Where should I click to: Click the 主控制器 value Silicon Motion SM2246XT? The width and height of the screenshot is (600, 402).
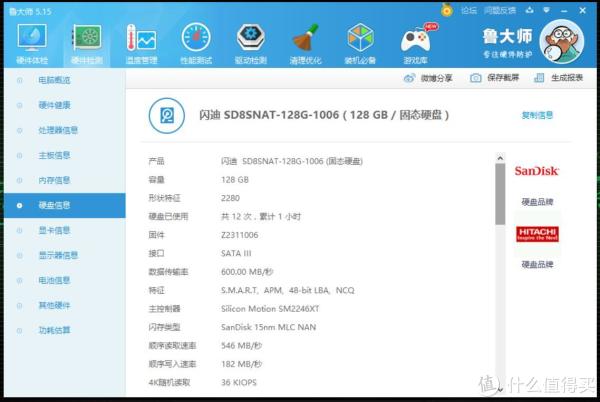(x=270, y=309)
